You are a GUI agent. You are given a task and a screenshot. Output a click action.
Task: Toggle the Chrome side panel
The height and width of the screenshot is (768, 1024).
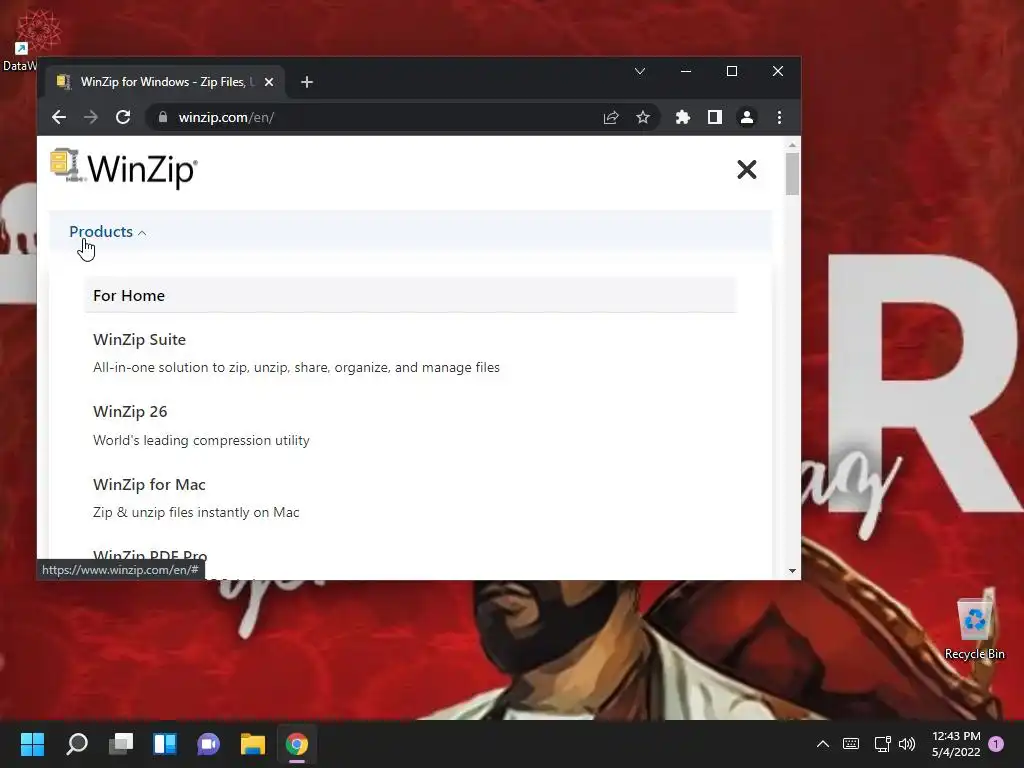pos(714,118)
